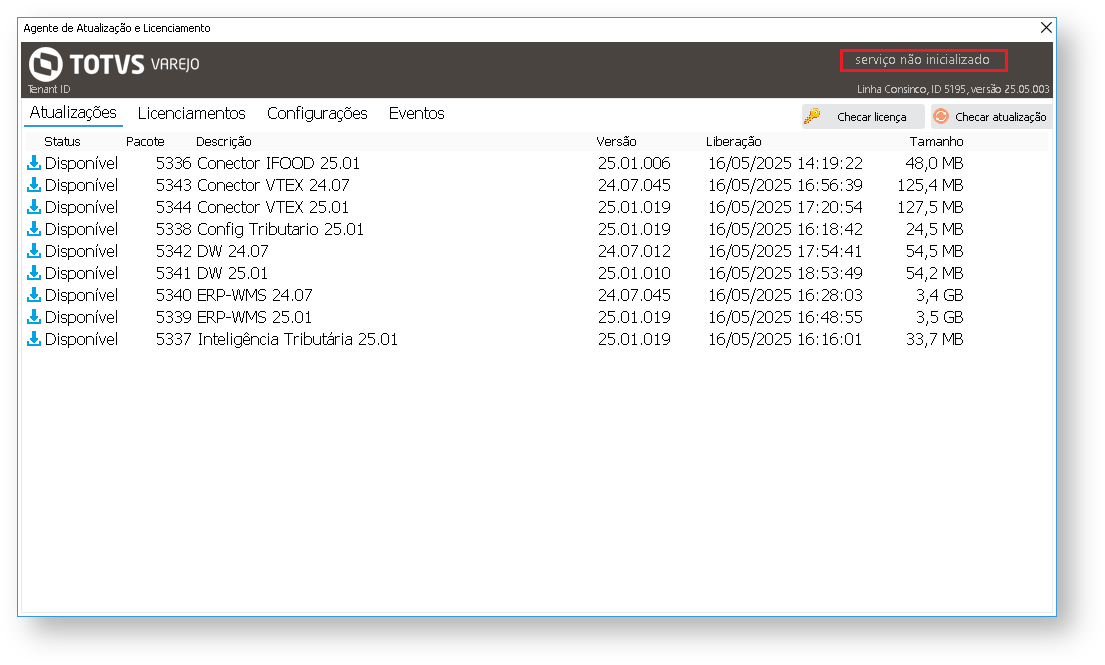Click the Liberação column header
Screen dimensions: 1105x665
734,142
